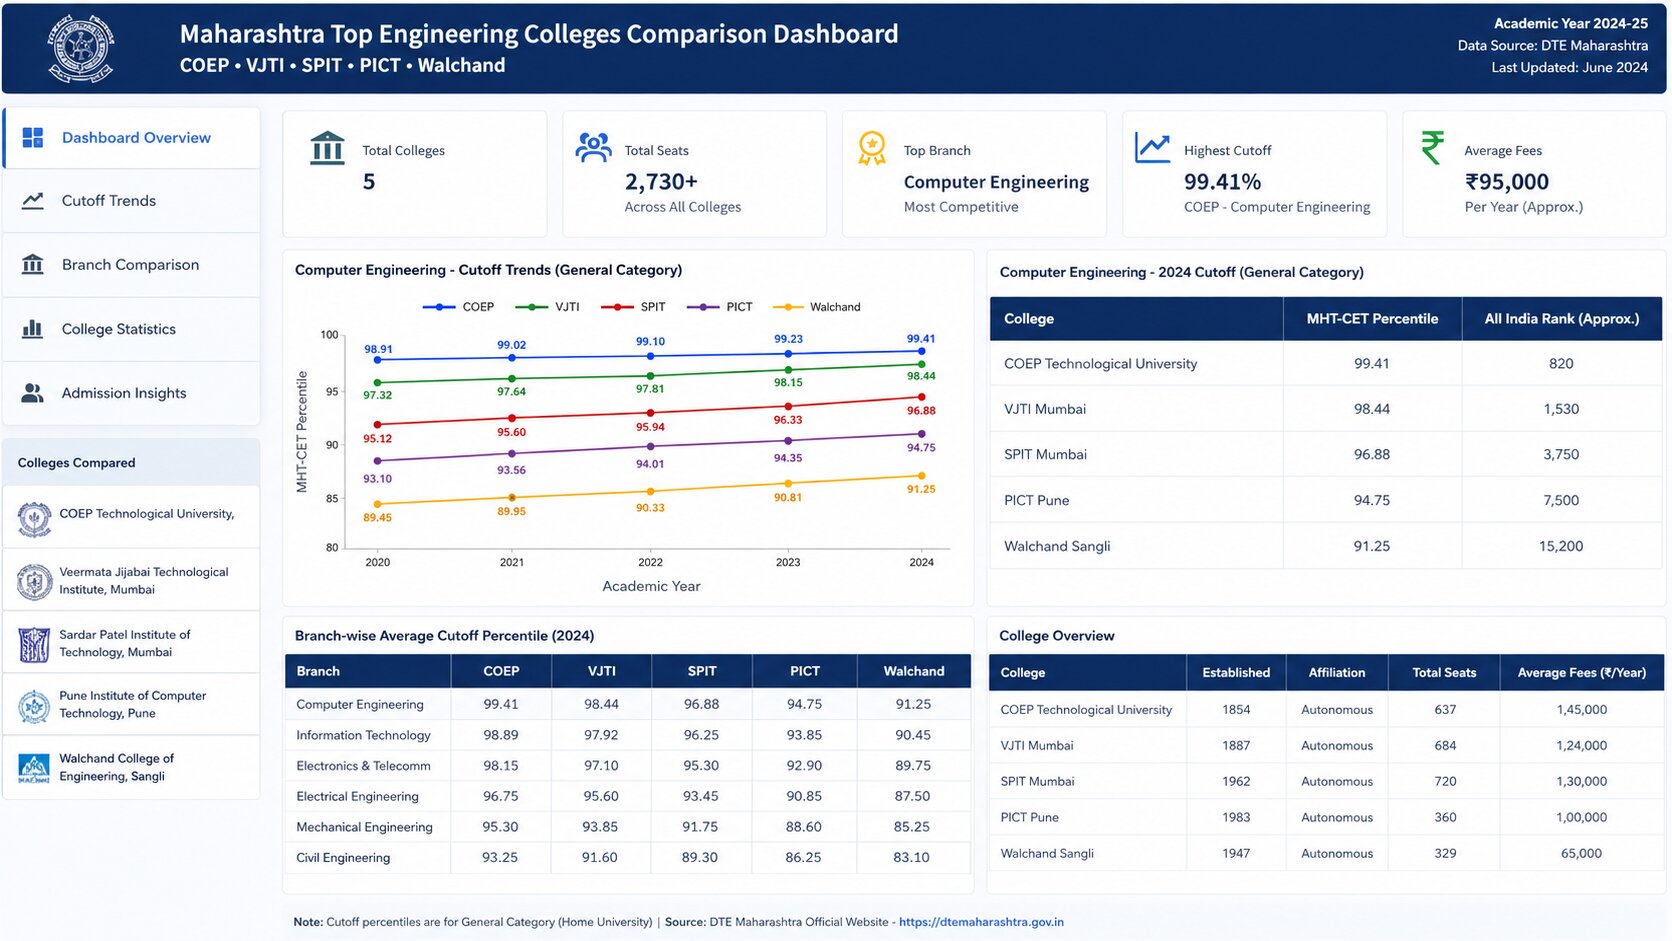1672x941 pixels.
Task: Select COEP Technological University in Colleges Compared
Action: 131,517
